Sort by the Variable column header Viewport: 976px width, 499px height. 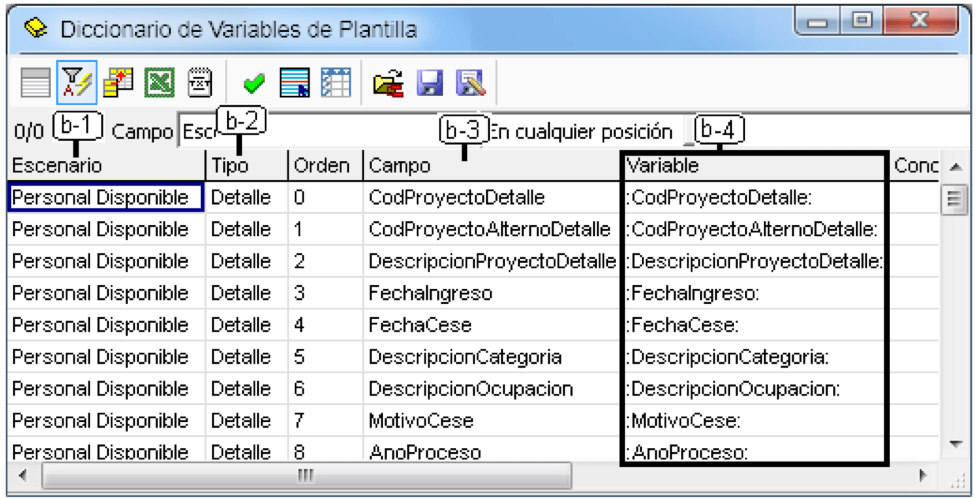pyautogui.click(x=755, y=166)
